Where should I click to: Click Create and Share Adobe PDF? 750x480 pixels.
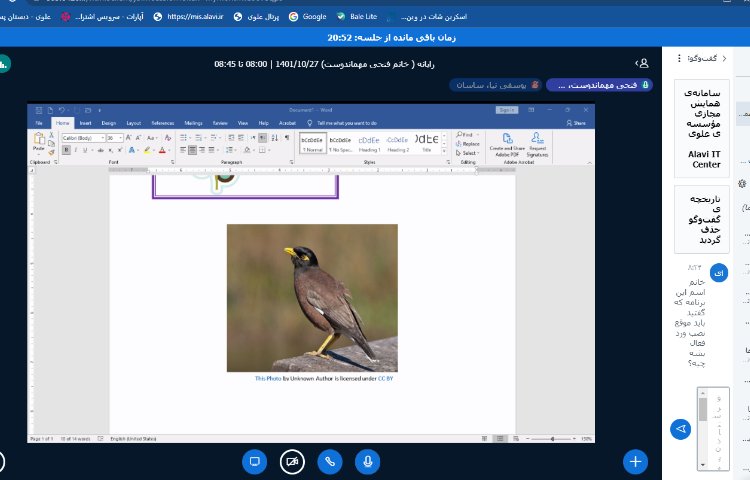[507, 145]
